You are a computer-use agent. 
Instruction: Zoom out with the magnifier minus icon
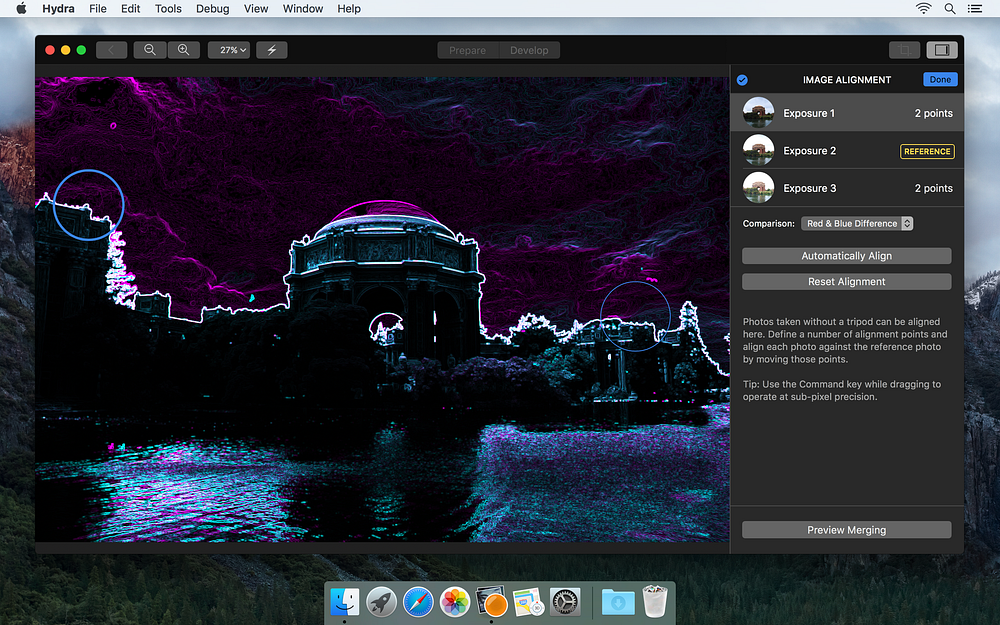coord(150,50)
